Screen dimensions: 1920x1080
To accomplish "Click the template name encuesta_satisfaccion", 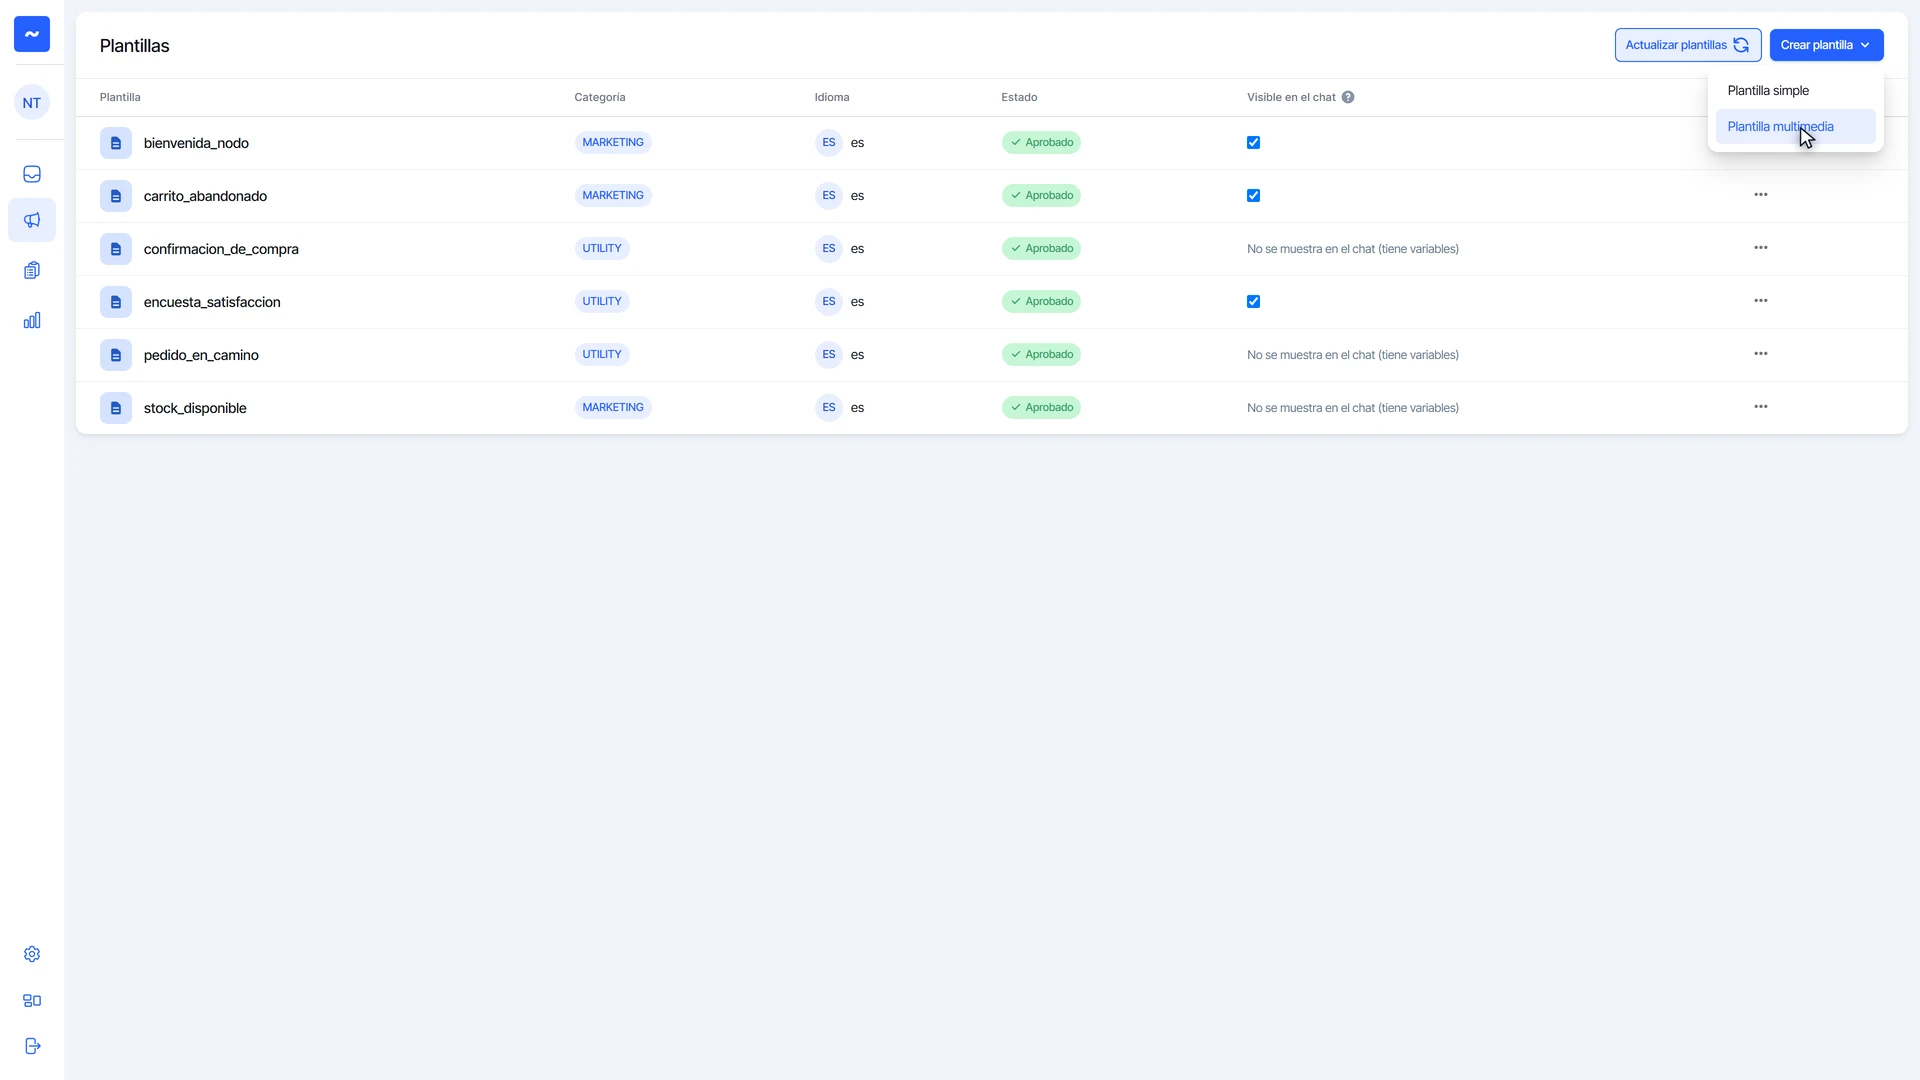I will (212, 302).
